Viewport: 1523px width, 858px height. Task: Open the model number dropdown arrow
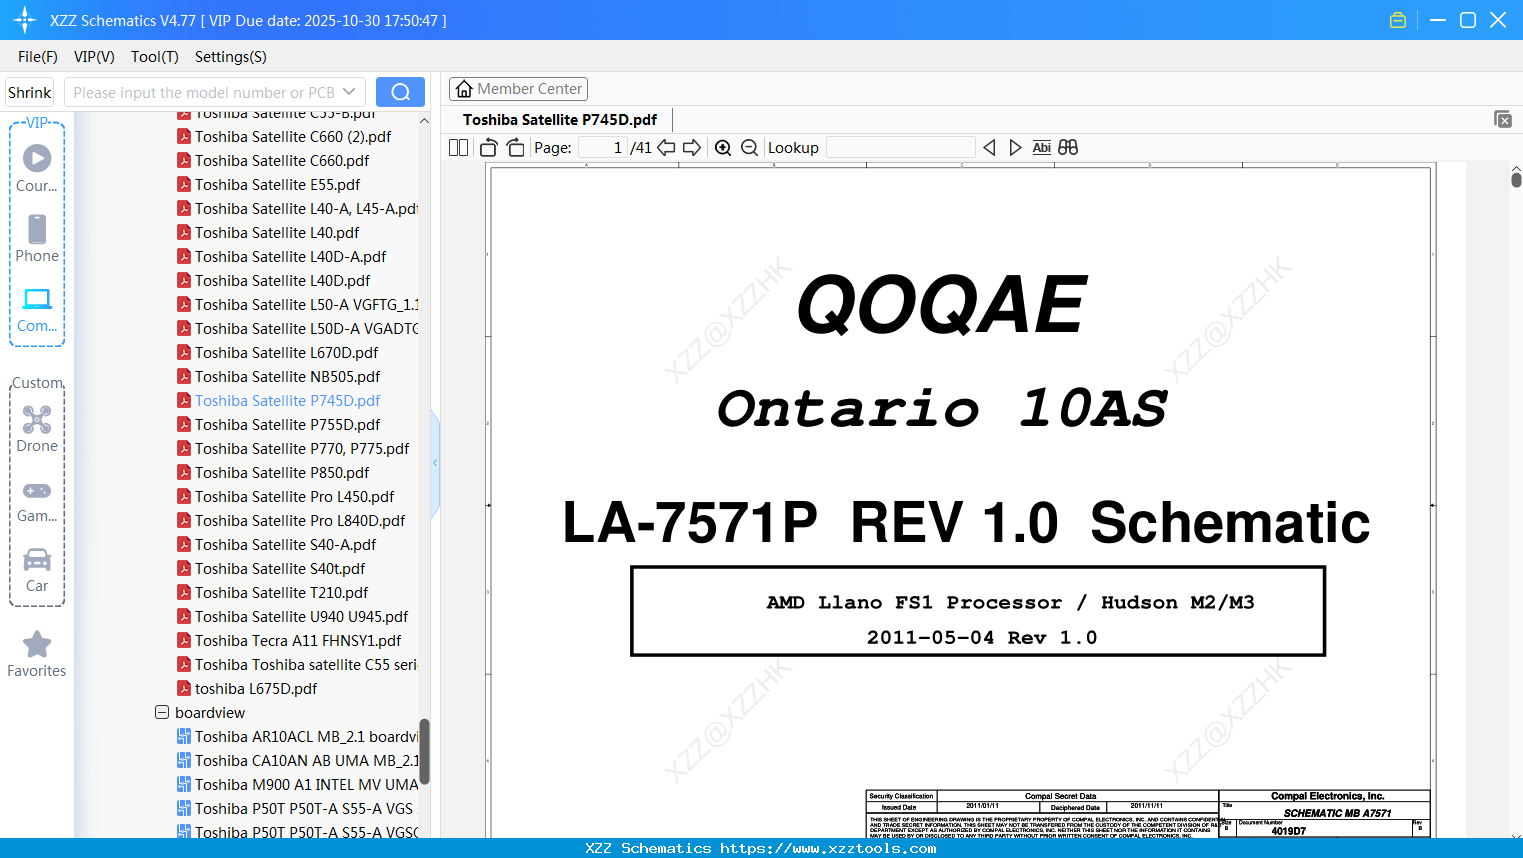click(349, 92)
